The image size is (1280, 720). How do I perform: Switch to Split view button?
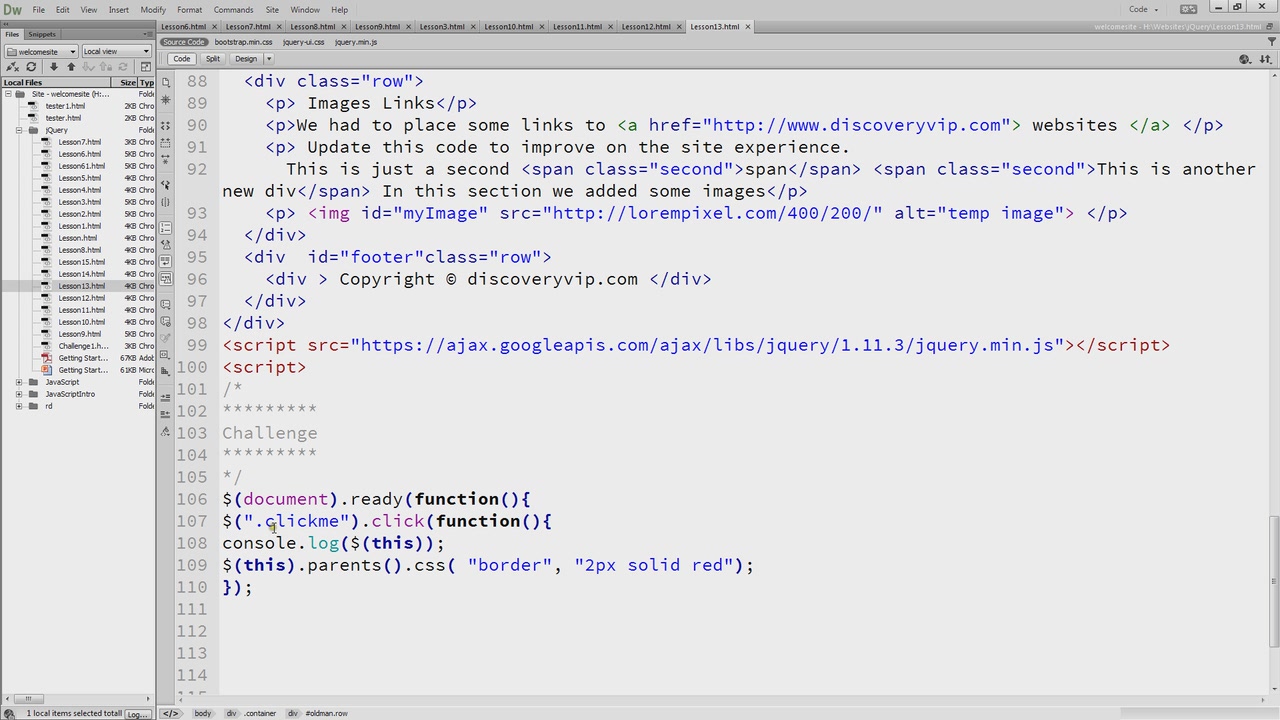[213, 59]
